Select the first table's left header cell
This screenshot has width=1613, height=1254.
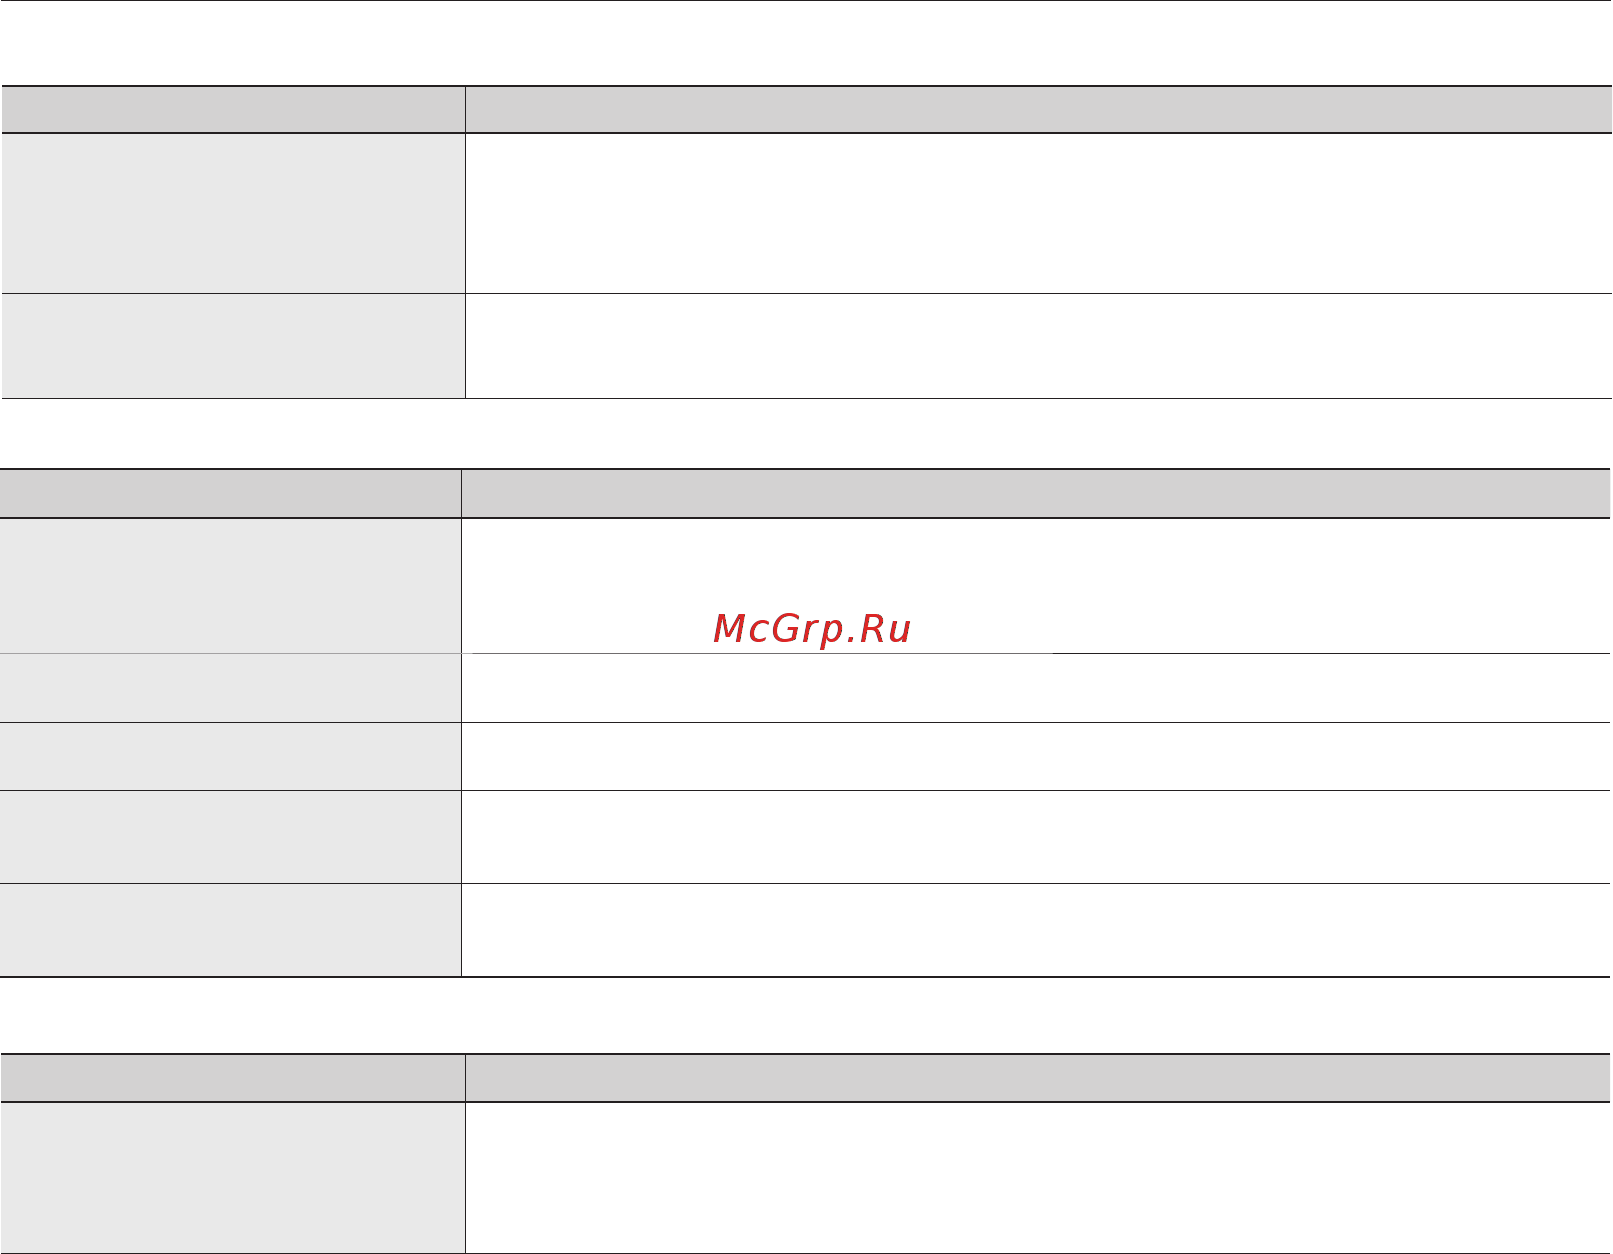(x=233, y=110)
